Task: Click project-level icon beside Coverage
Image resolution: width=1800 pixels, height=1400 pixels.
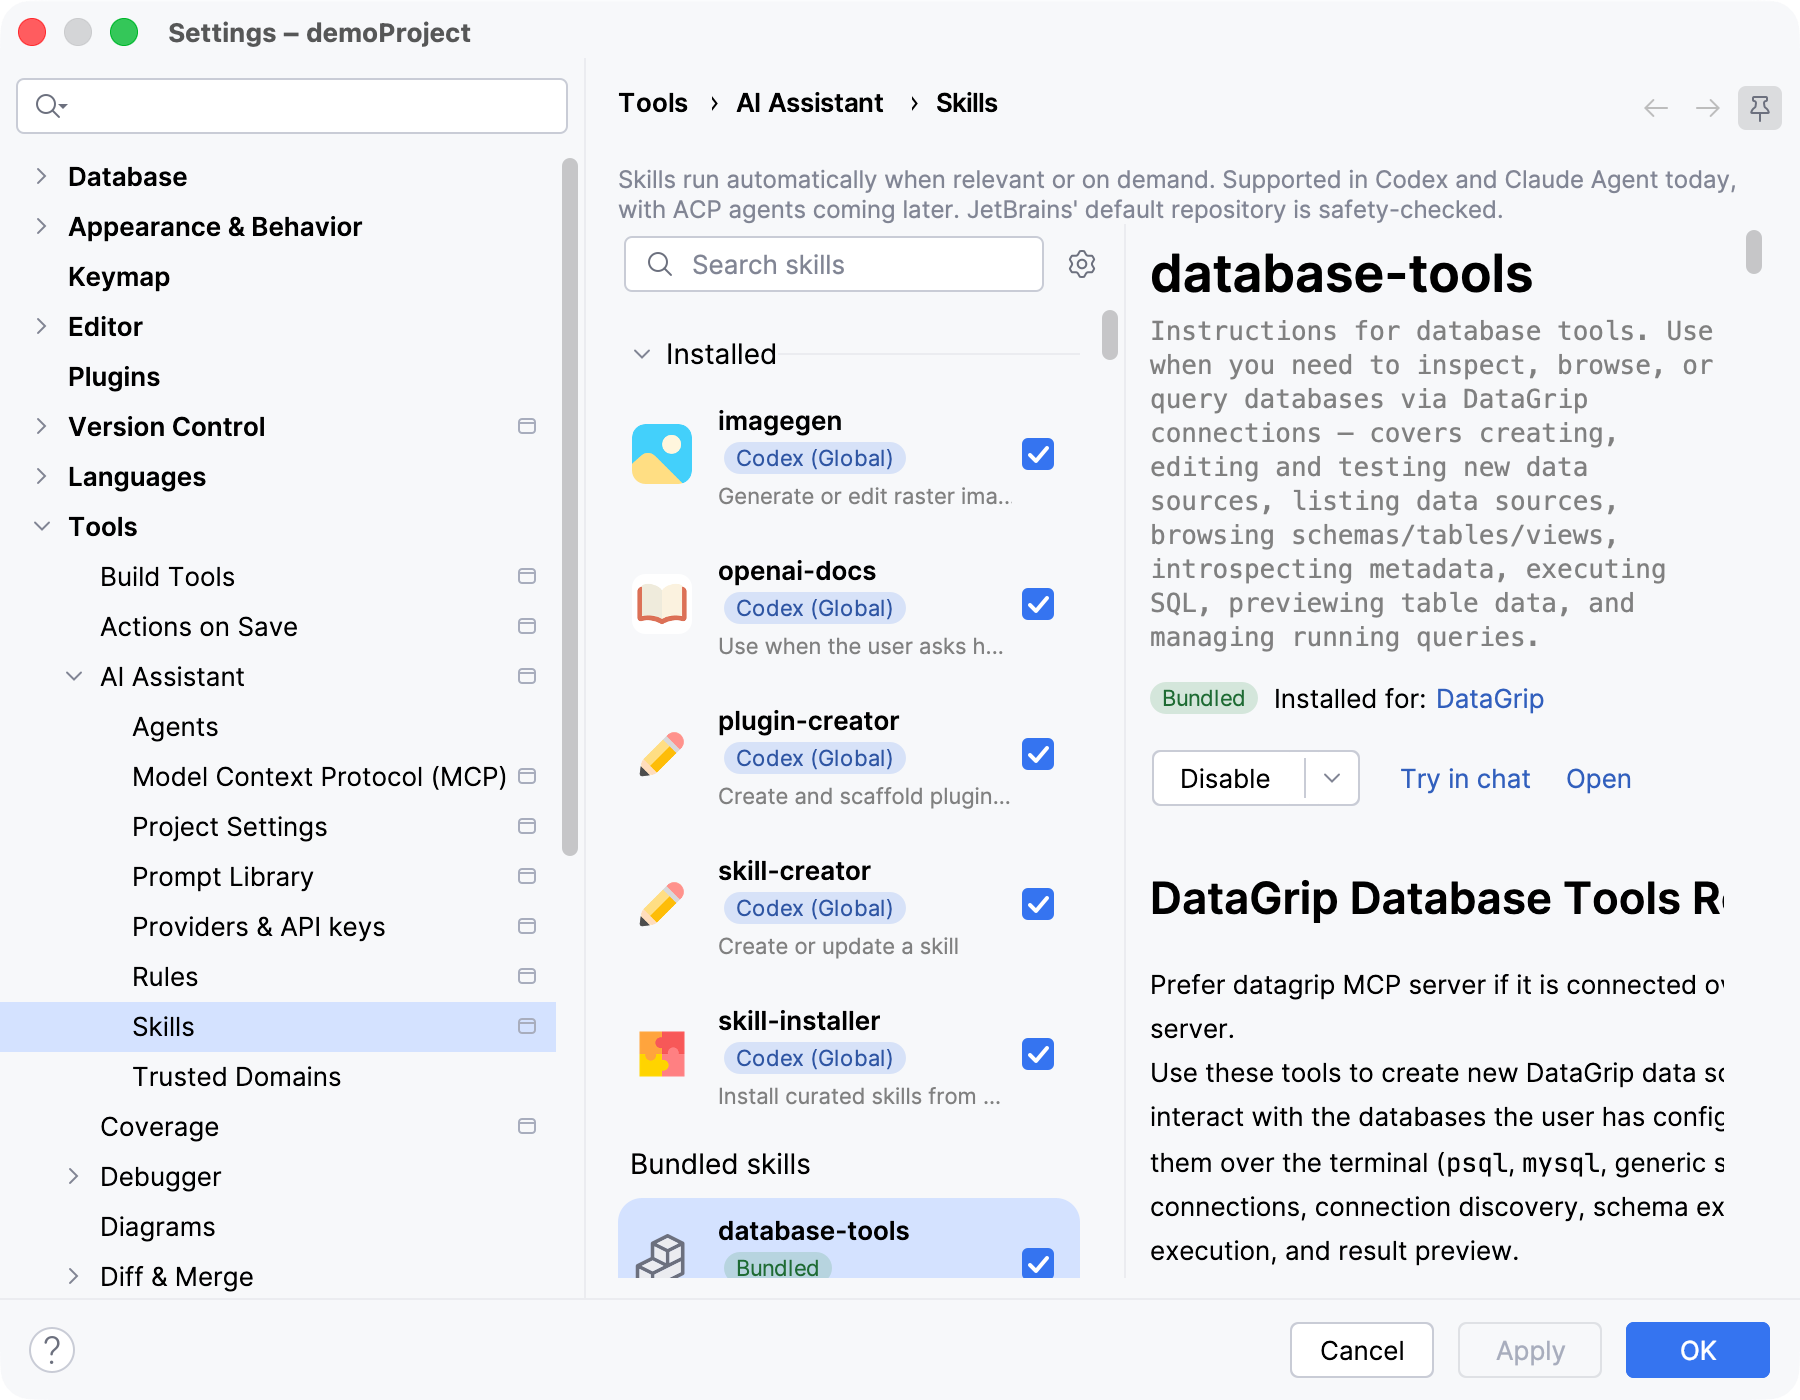Action: 527,1126
